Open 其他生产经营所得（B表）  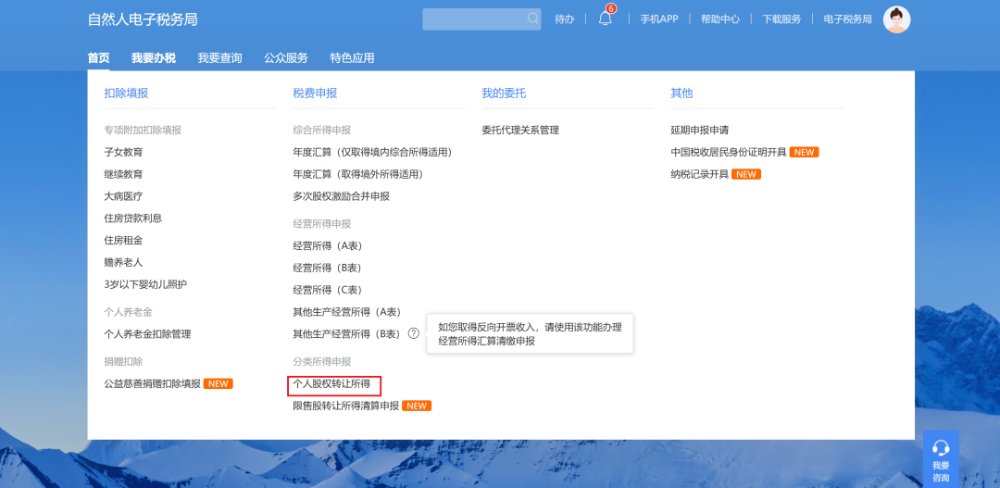click(x=347, y=334)
